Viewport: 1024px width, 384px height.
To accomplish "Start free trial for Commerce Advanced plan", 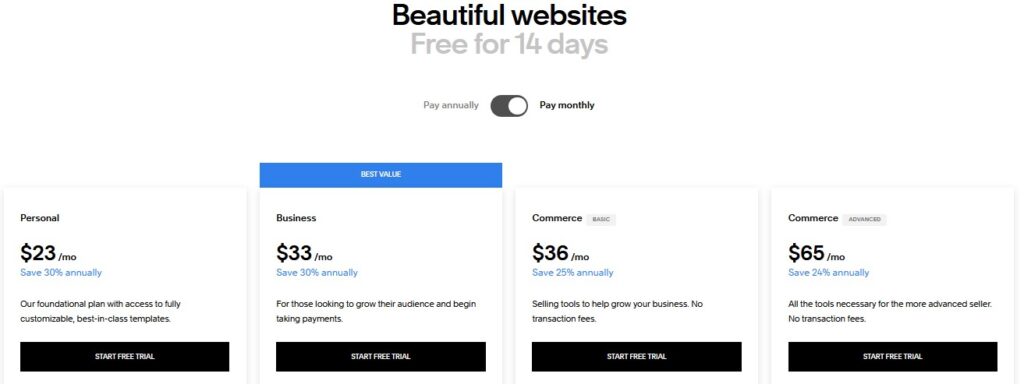I will (x=893, y=357).
